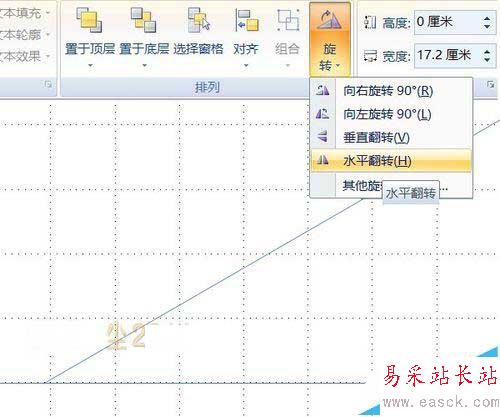Expand the 组合 dropdown arrow
The width and height of the screenshot is (500, 417).
288,65
